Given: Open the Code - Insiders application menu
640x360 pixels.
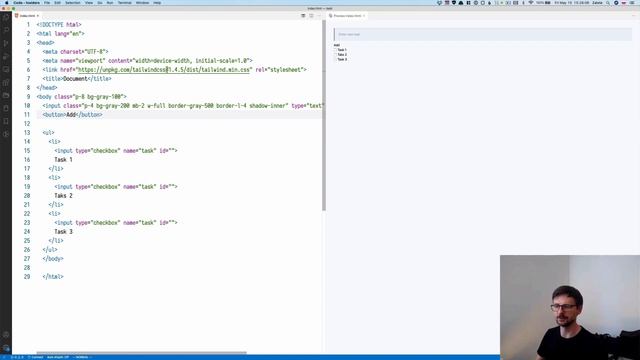Looking at the screenshot, I should coord(27,3).
